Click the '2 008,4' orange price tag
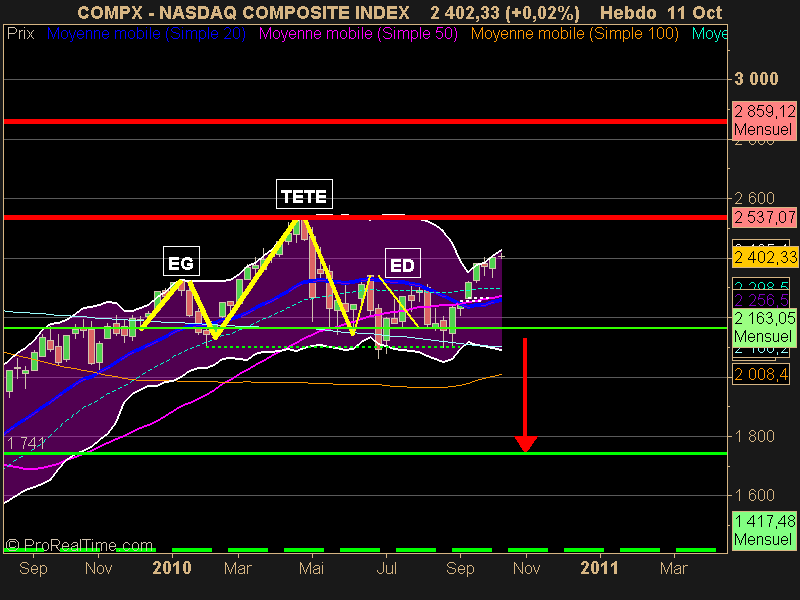This screenshot has height=600, width=800. (761, 374)
